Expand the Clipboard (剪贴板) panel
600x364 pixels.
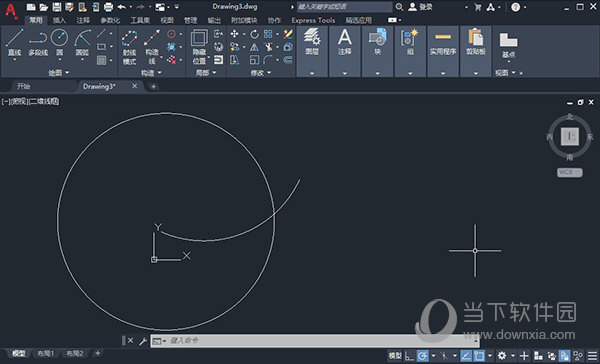pyautogui.click(x=476, y=73)
